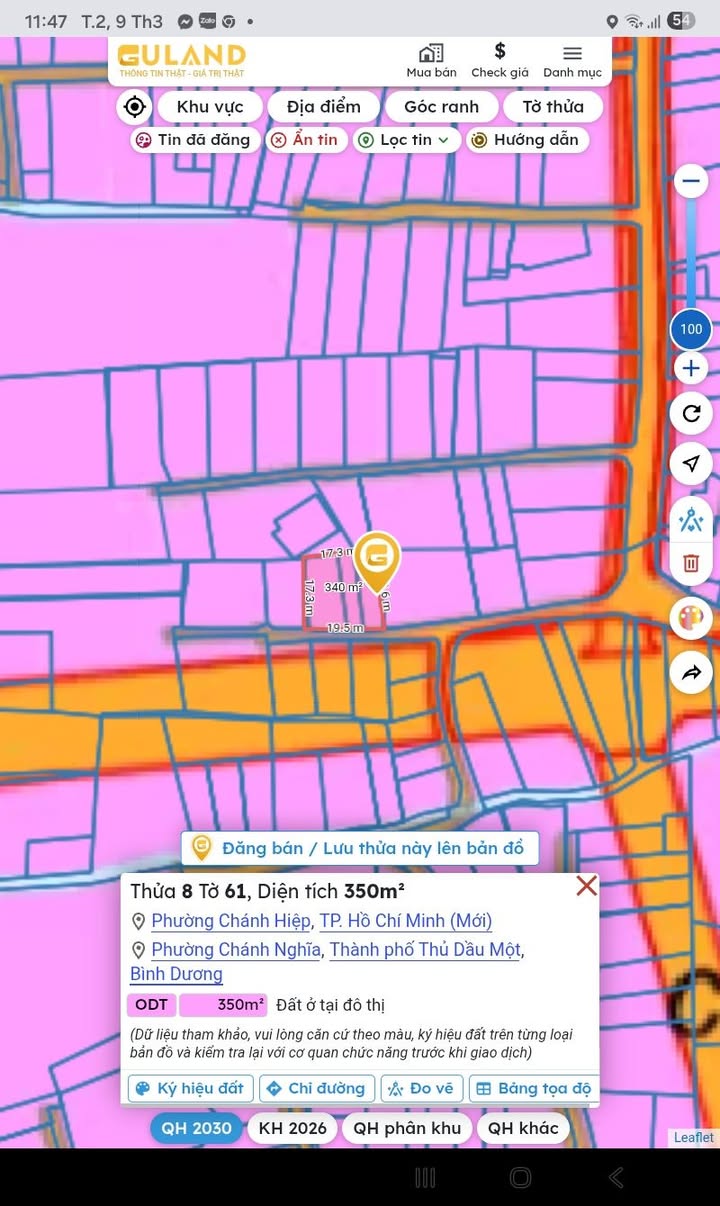Tap Android back navigation button

[616, 1177]
